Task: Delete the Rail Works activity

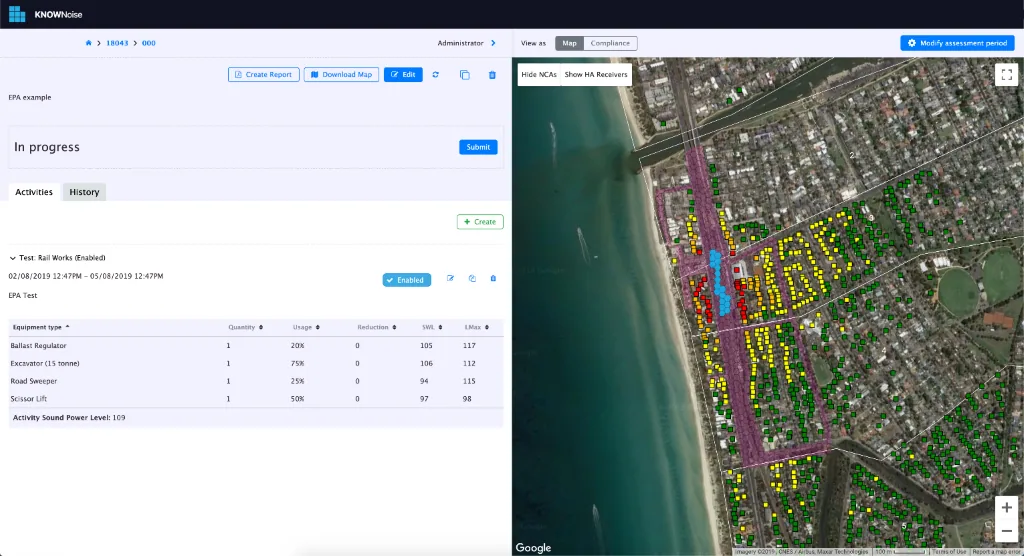Action: [x=493, y=278]
